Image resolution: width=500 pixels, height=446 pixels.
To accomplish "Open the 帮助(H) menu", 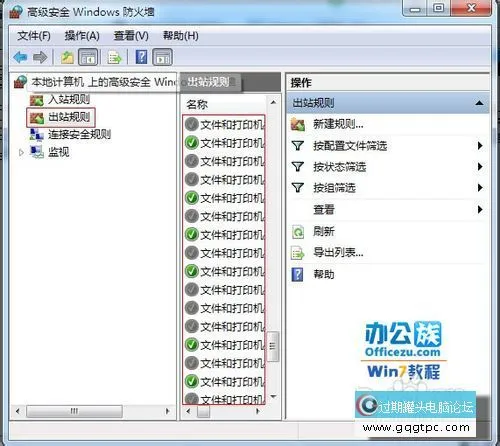I will (180, 36).
